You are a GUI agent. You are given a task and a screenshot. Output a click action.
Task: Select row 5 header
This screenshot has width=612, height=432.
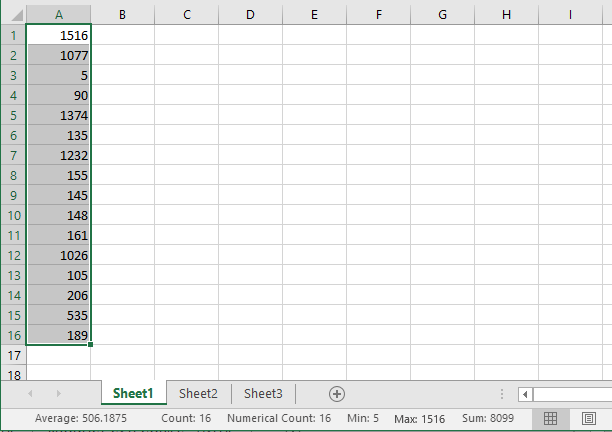14,115
